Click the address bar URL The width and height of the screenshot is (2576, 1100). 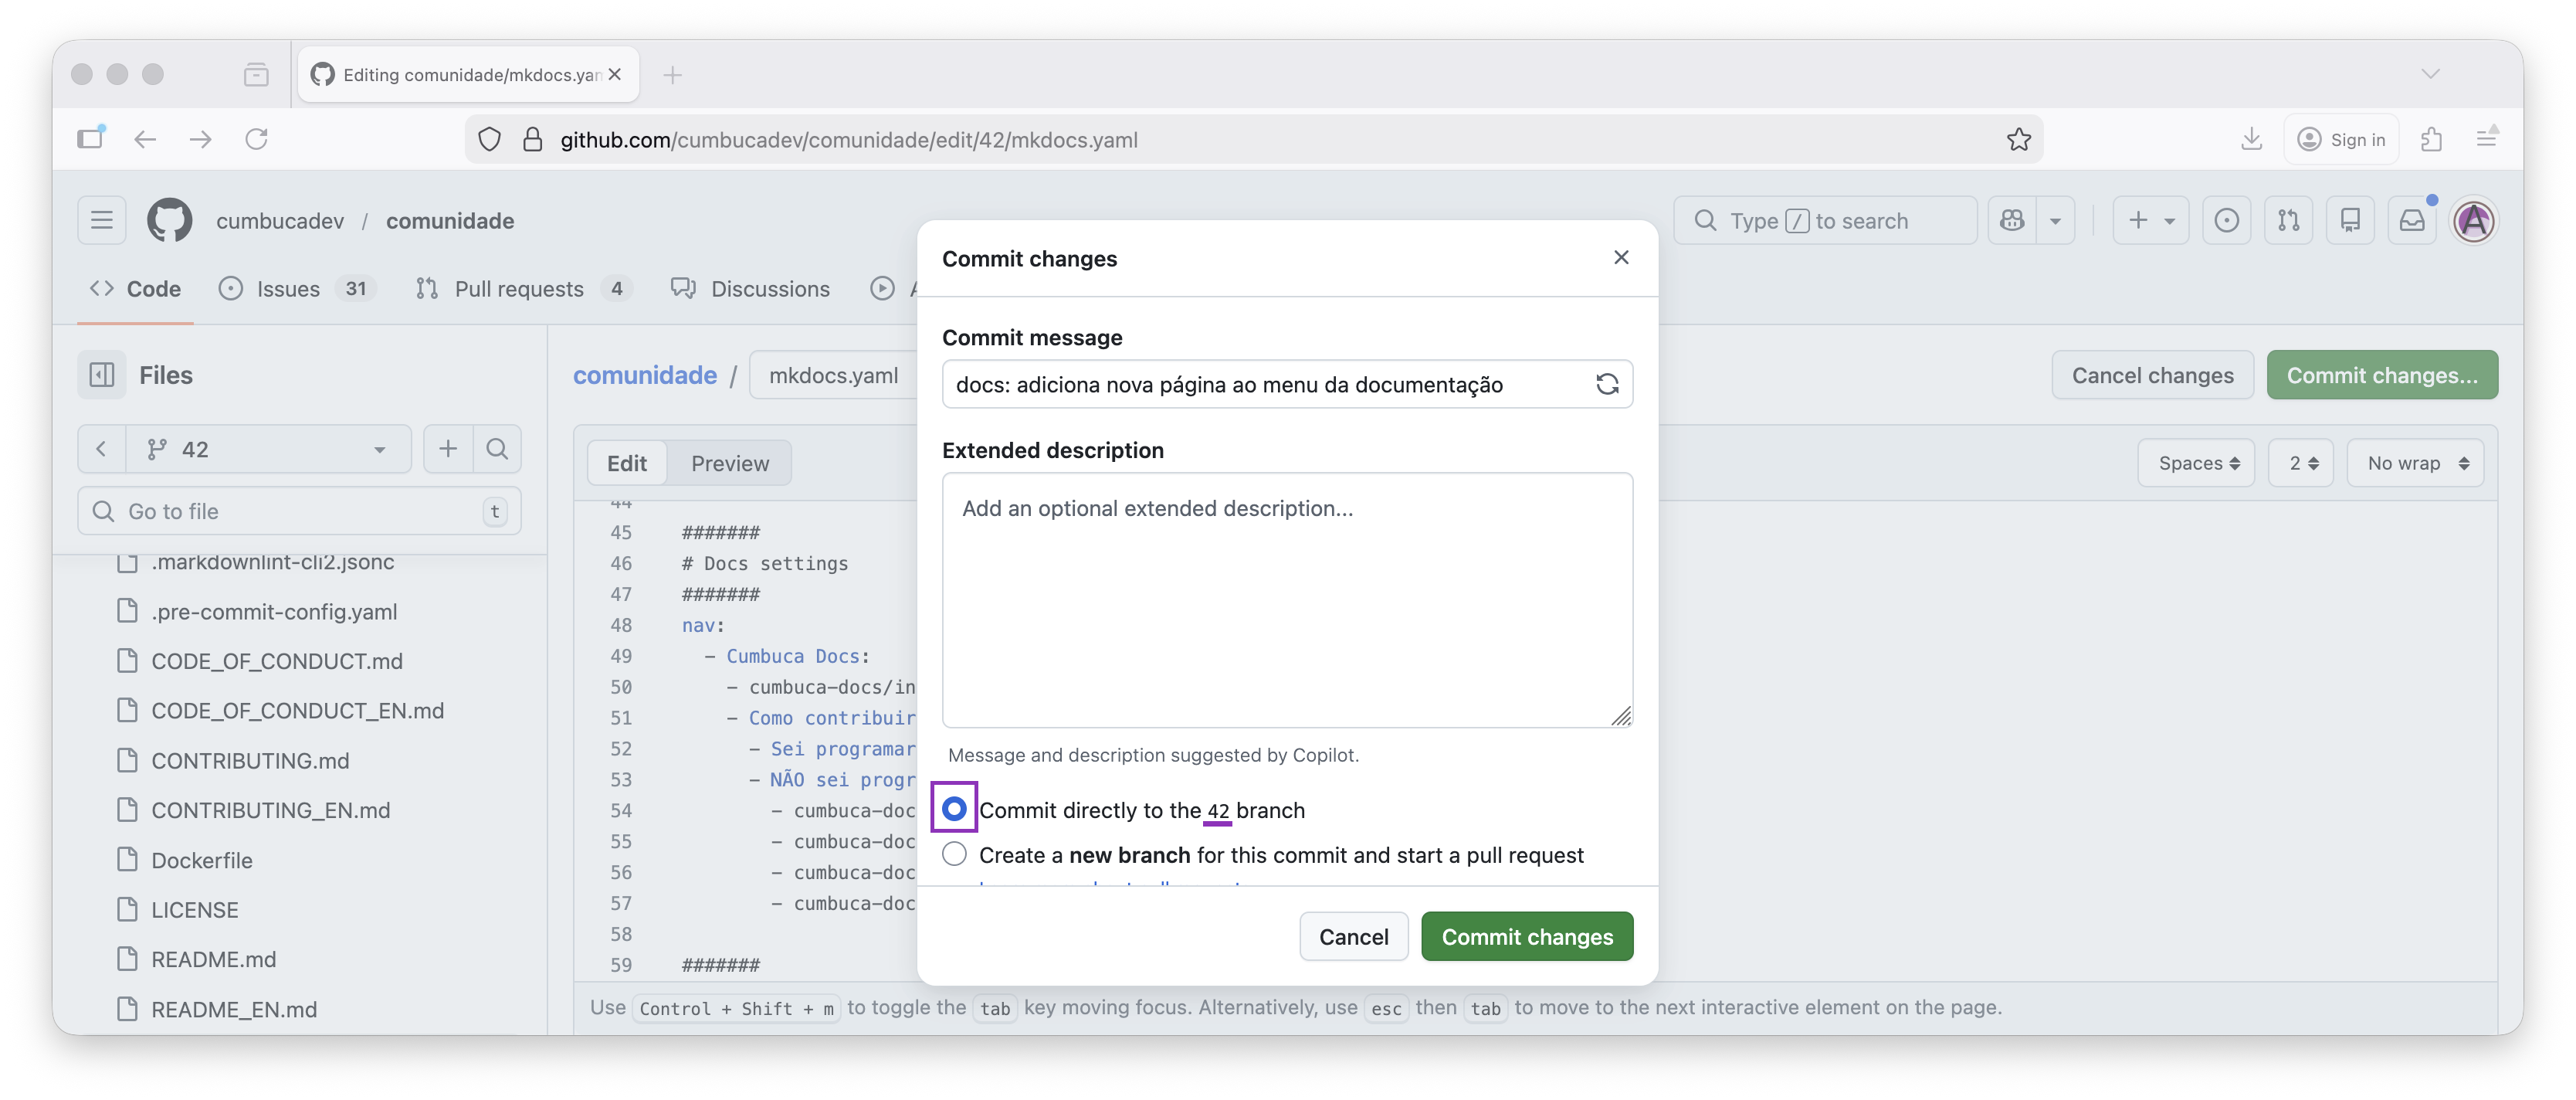click(x=849, y=139)
